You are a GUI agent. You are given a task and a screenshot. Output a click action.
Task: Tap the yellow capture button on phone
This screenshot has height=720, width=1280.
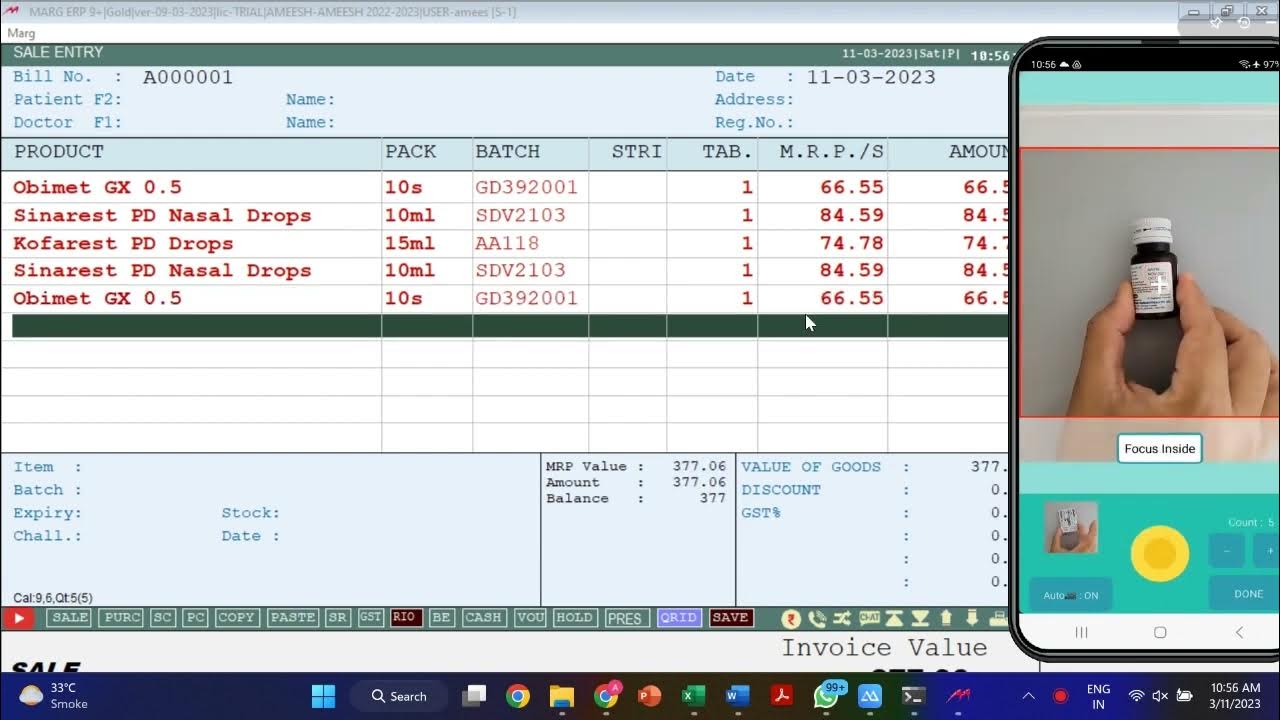(1160, 553)
